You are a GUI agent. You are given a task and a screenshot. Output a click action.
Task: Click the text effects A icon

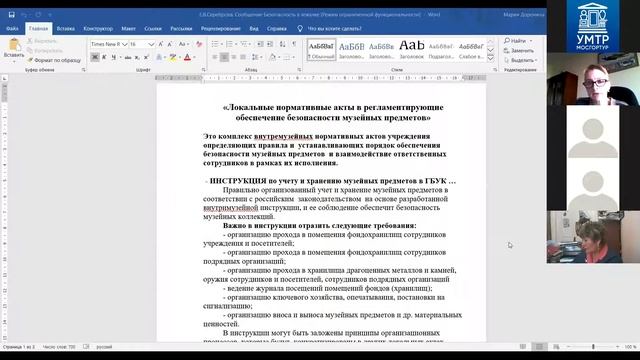coord(159,58)
